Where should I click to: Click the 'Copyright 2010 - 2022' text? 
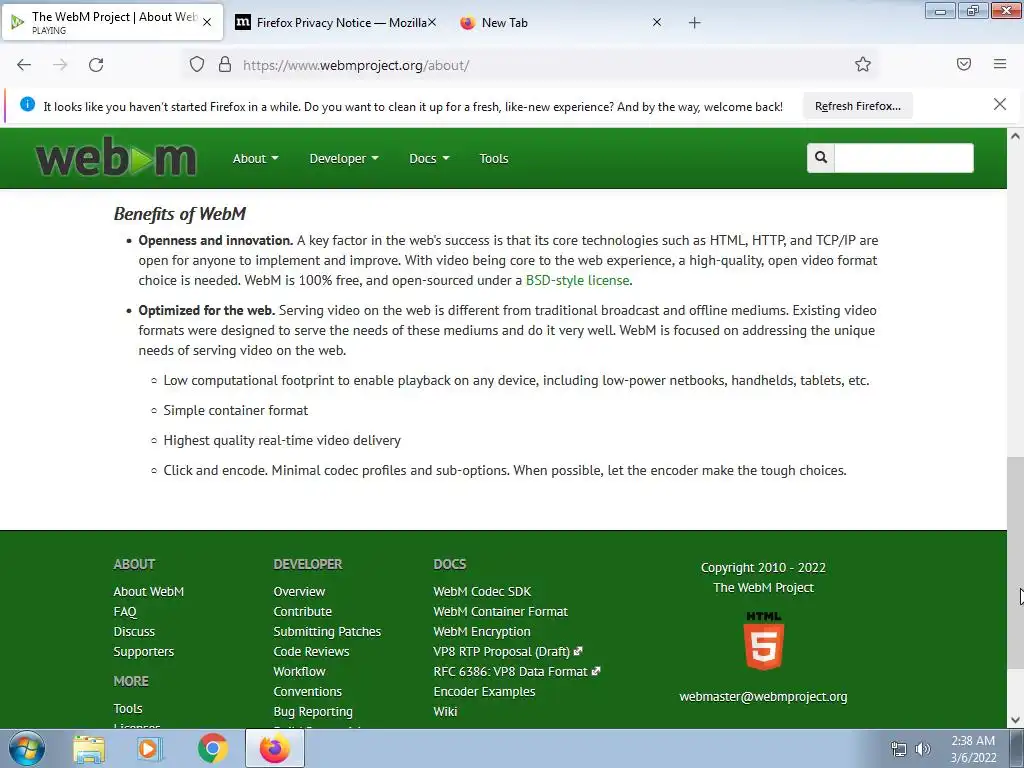pos(763,568)
